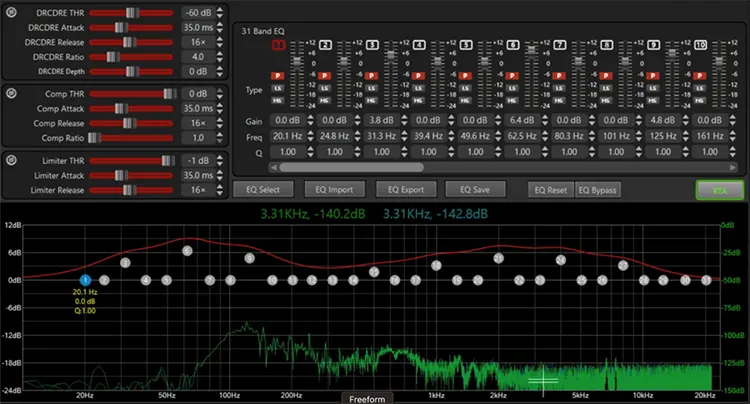
Task: Click the band 1 Gain stepper arrows
Action: (310, 120)
